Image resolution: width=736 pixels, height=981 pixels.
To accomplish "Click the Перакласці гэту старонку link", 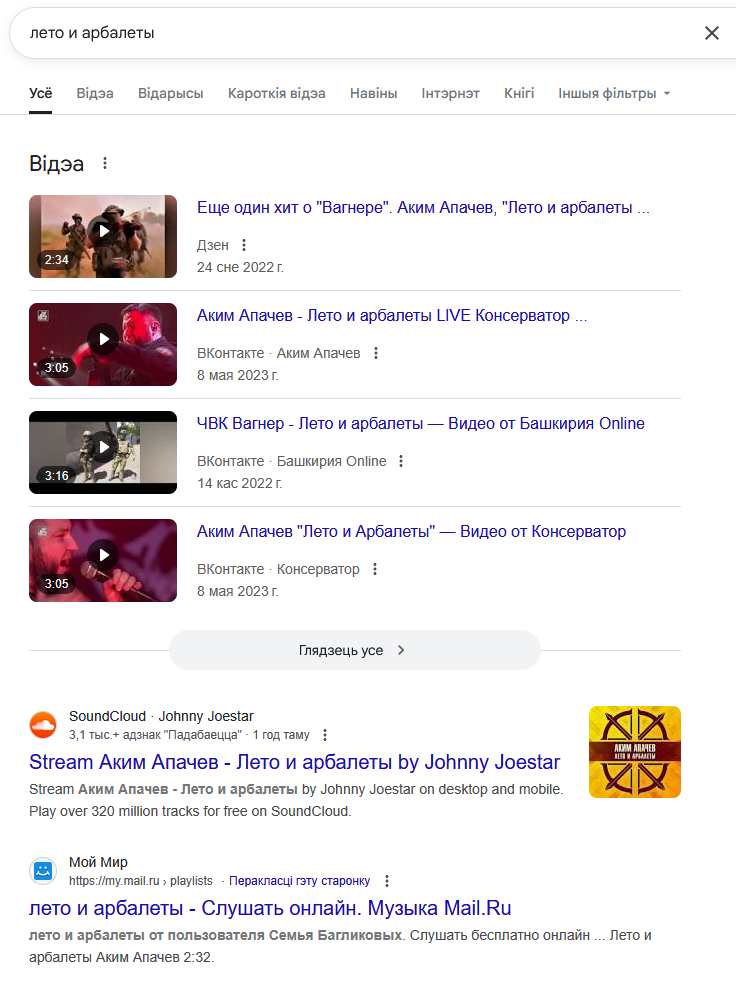I will pos(299,881).
